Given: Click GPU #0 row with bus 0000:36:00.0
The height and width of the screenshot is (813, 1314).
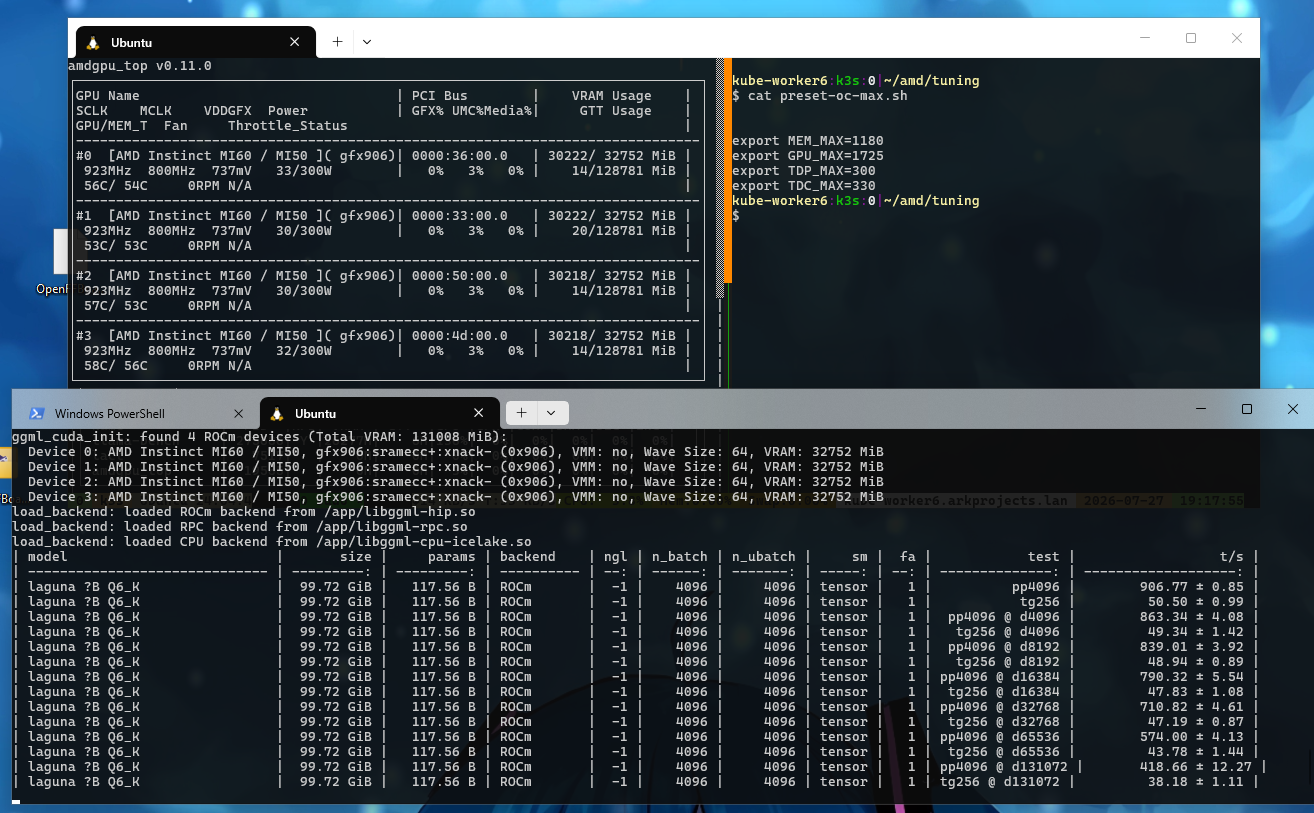Looking at the screenshot, I should pyautogui.click(x=383, y=156).
